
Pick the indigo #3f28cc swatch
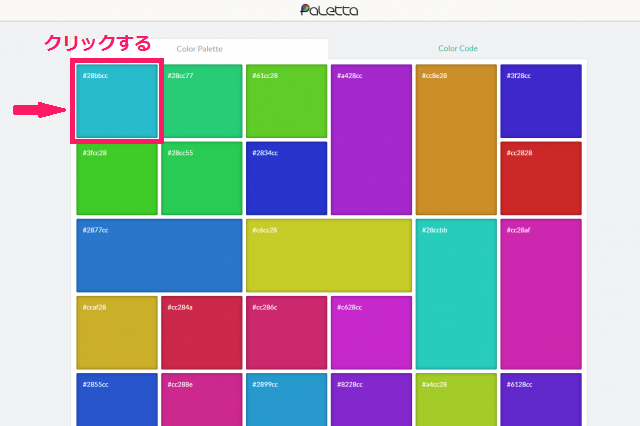pos(541,101)
